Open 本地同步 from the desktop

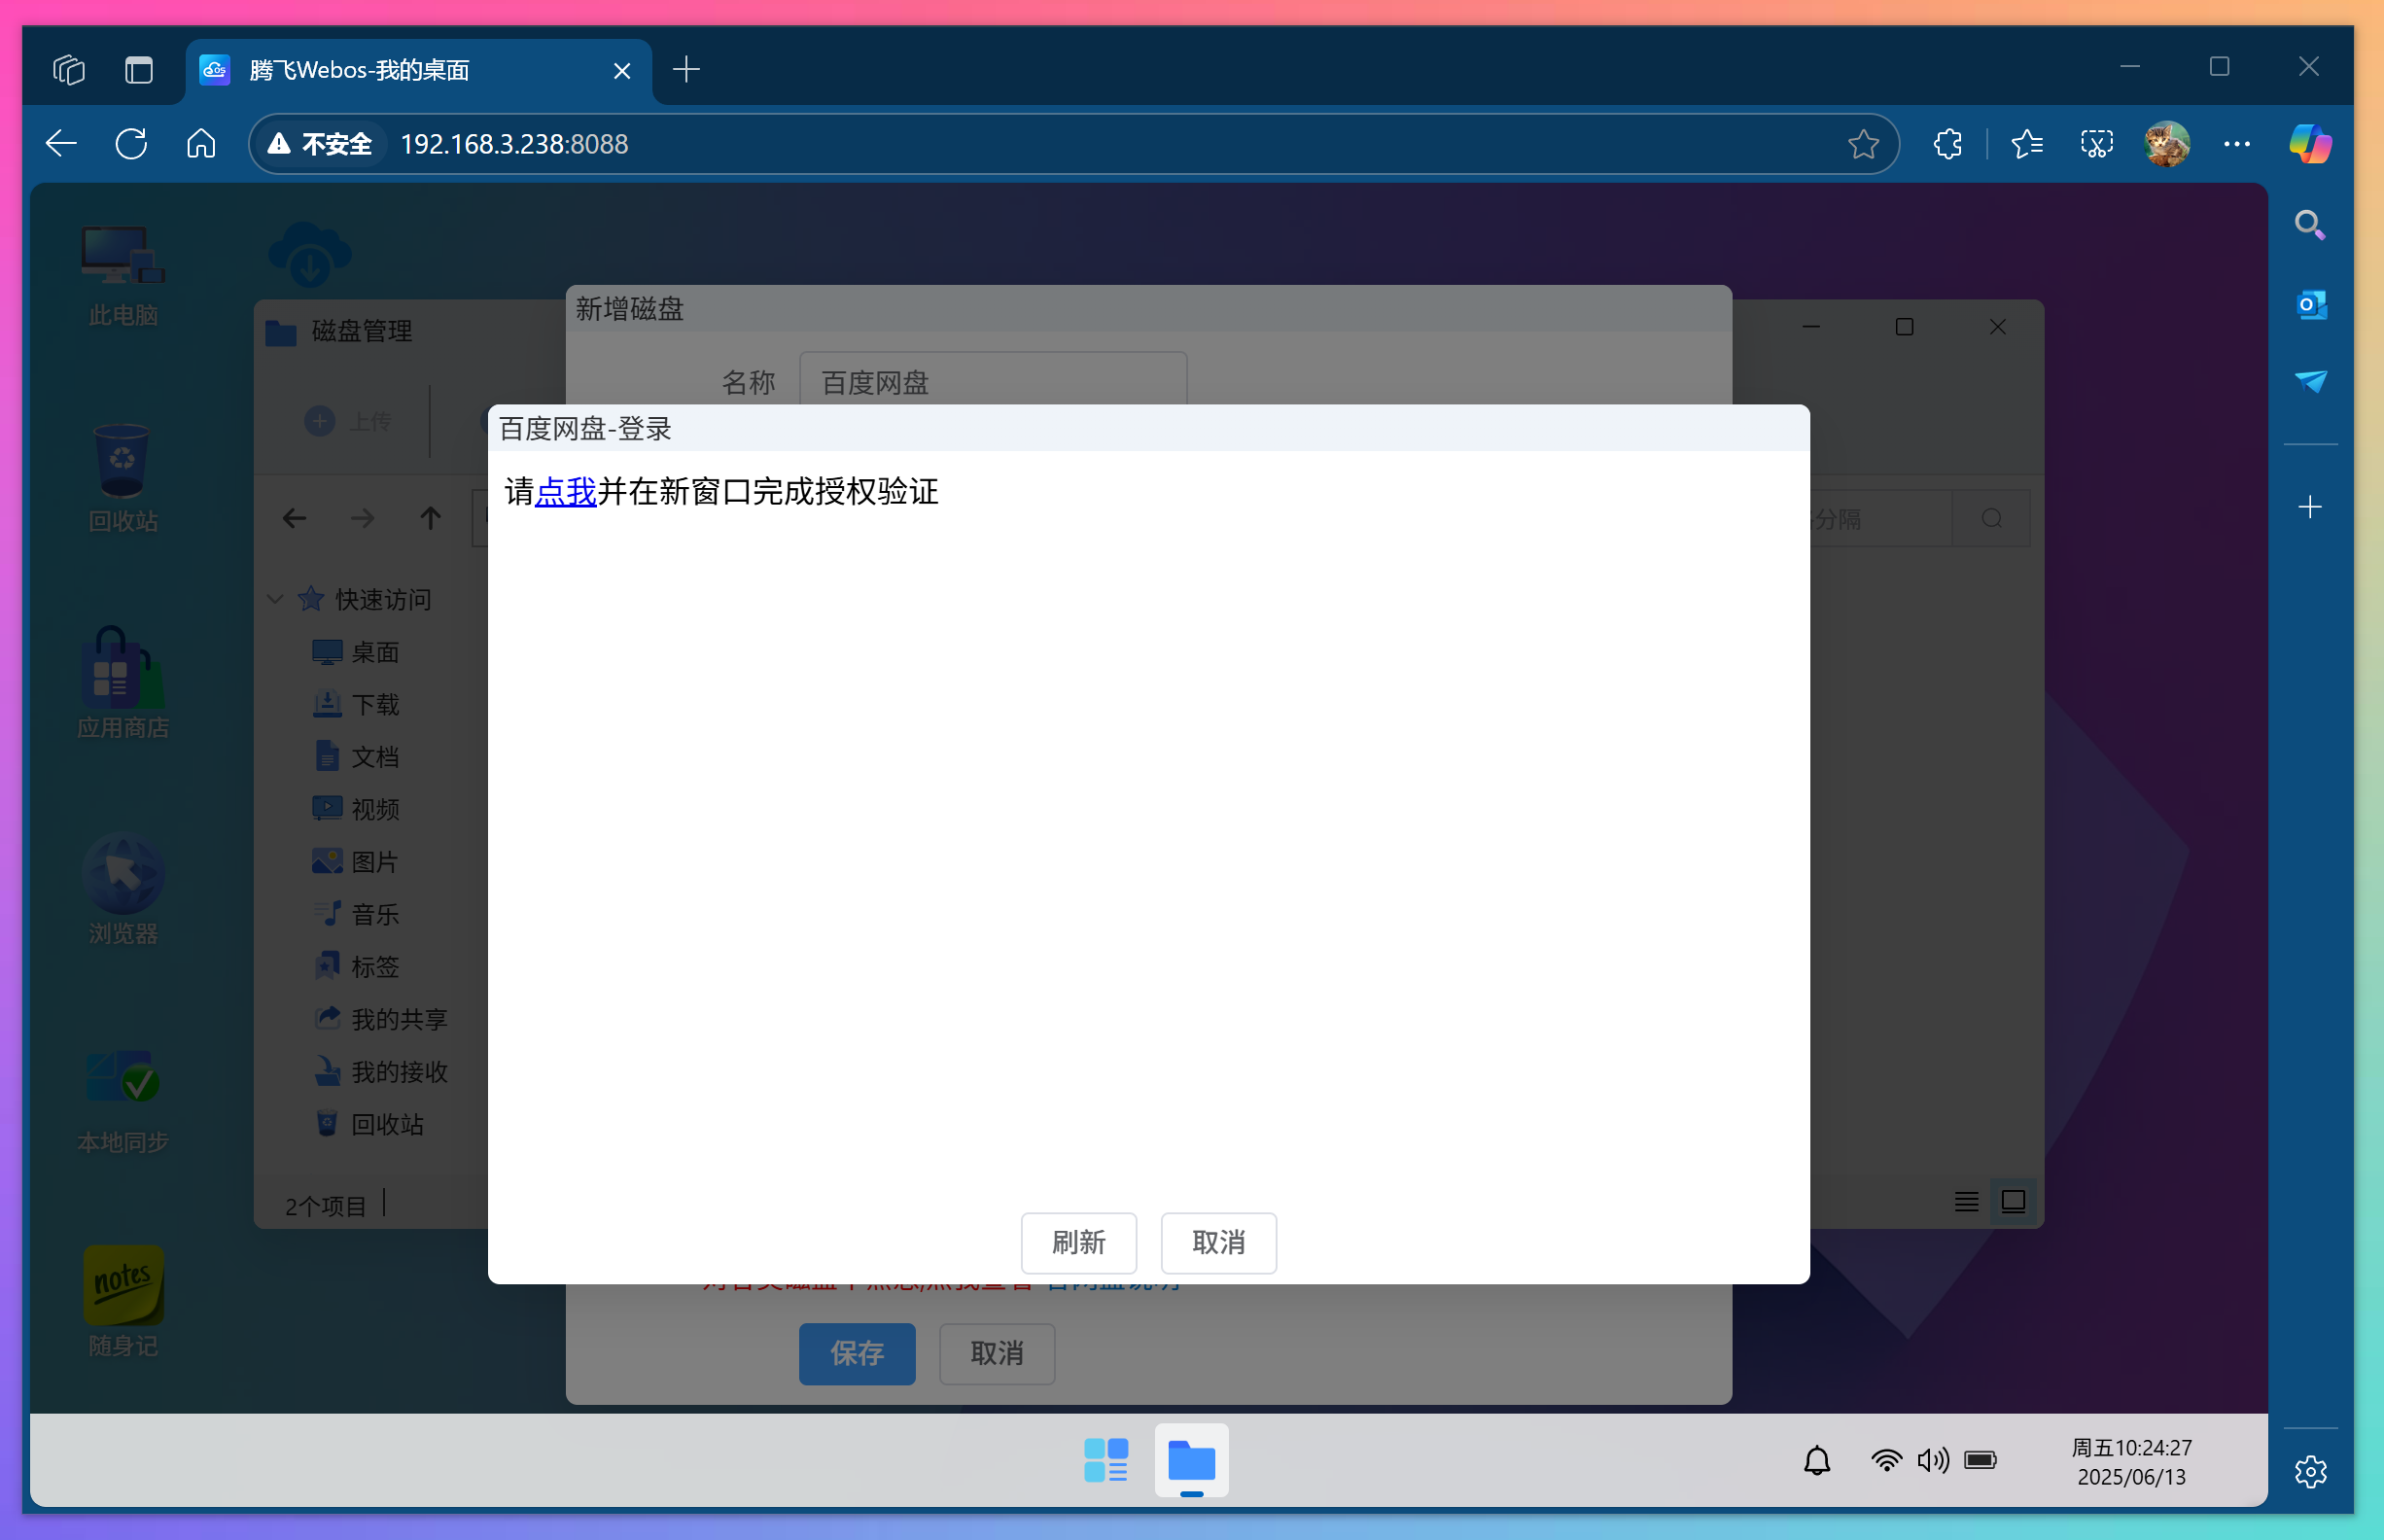[x=120, y=1090]
